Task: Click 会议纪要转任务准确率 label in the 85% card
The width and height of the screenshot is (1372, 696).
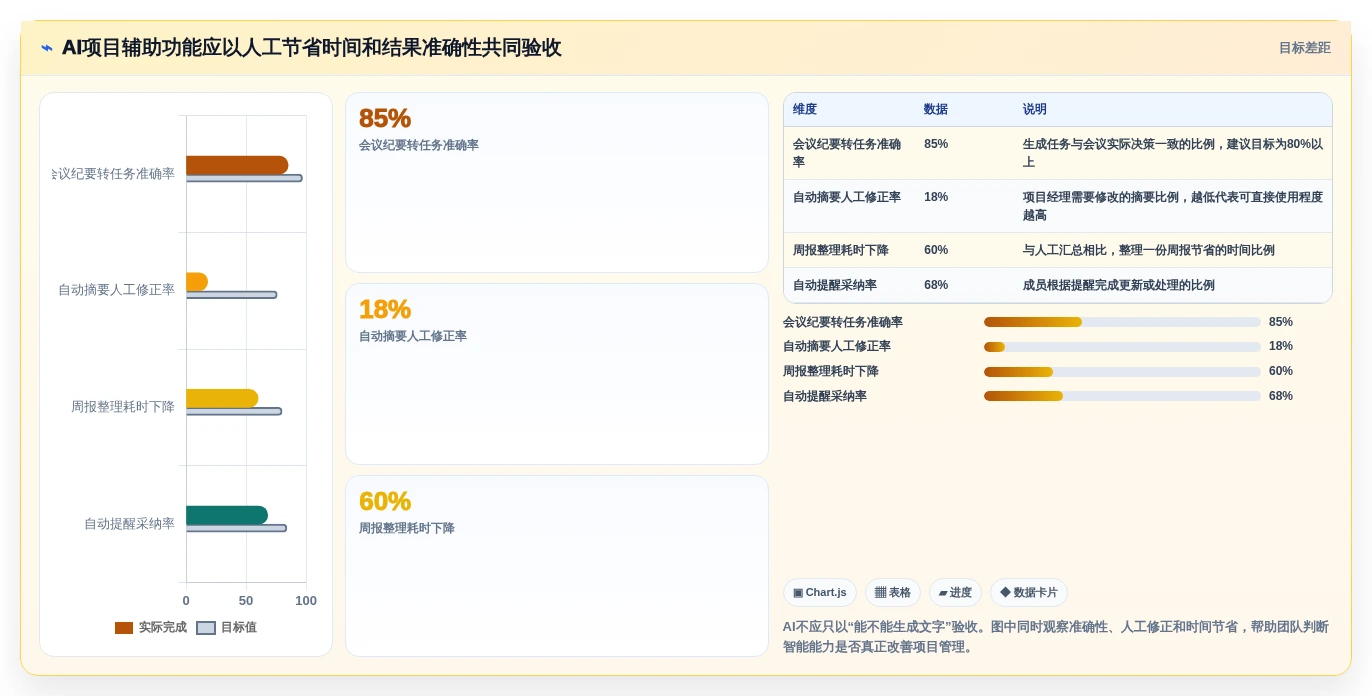Action: pyautogui.click(x=419, y=145)
